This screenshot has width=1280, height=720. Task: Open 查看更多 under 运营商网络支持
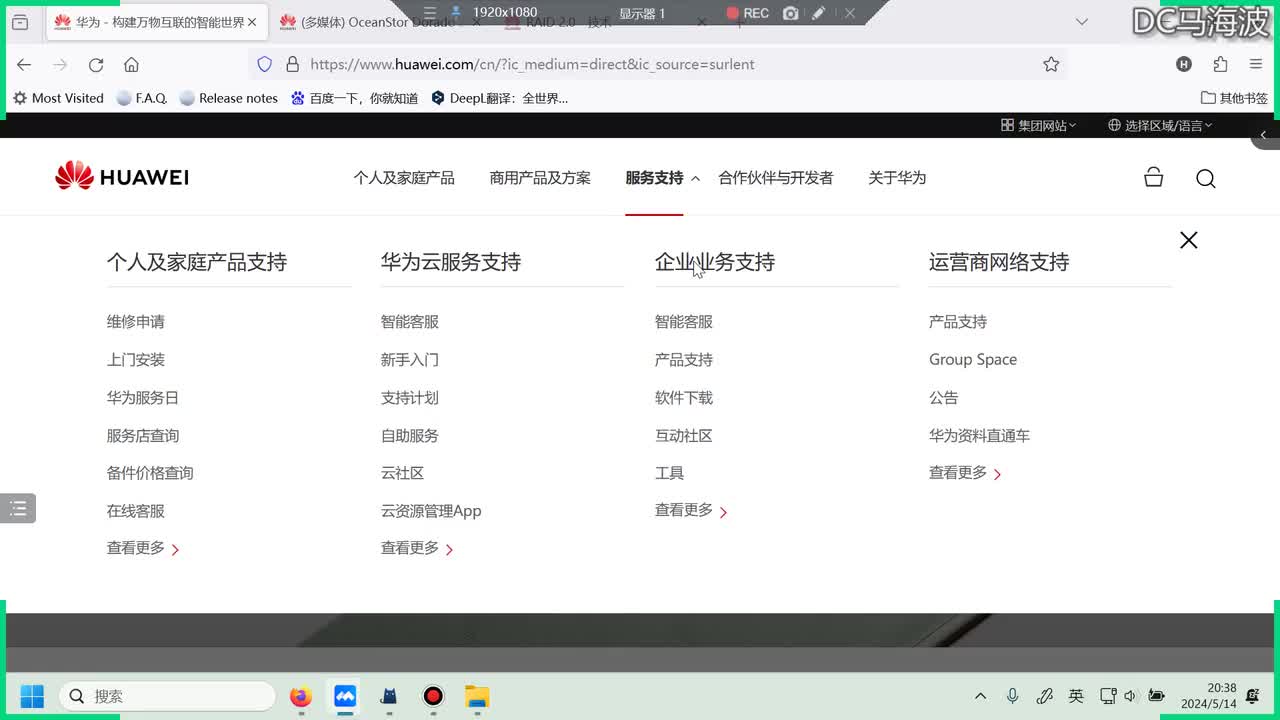(965, 473)
